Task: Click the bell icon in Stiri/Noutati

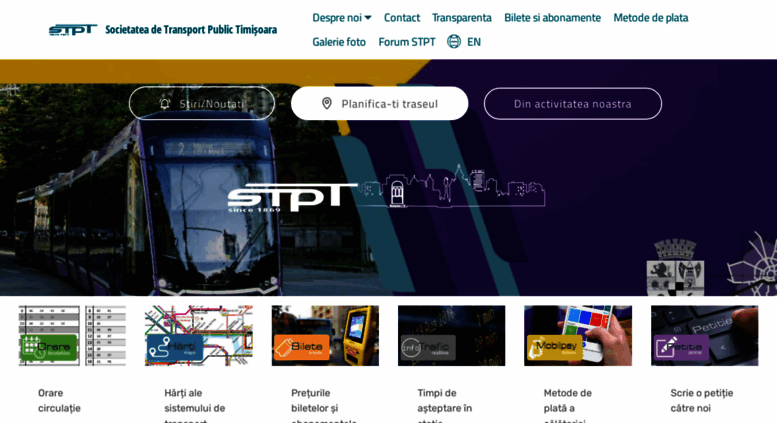Action: (165, 104)
